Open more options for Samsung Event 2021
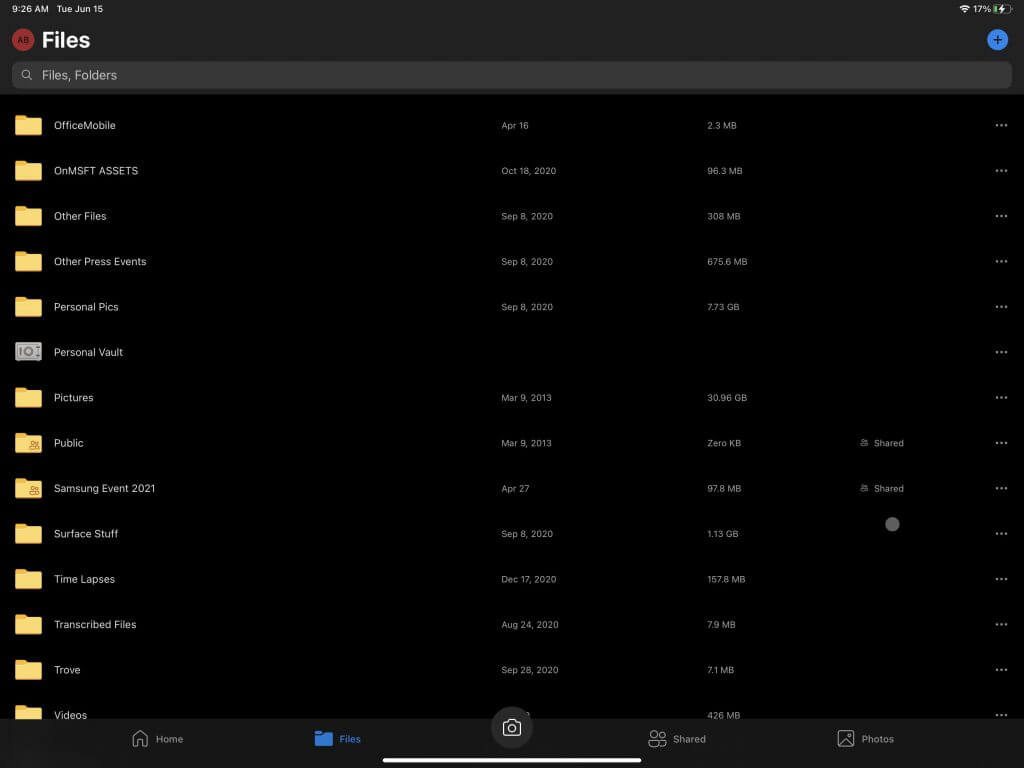This screenshot has width=1024, height=768. [x=1000, y=488]
